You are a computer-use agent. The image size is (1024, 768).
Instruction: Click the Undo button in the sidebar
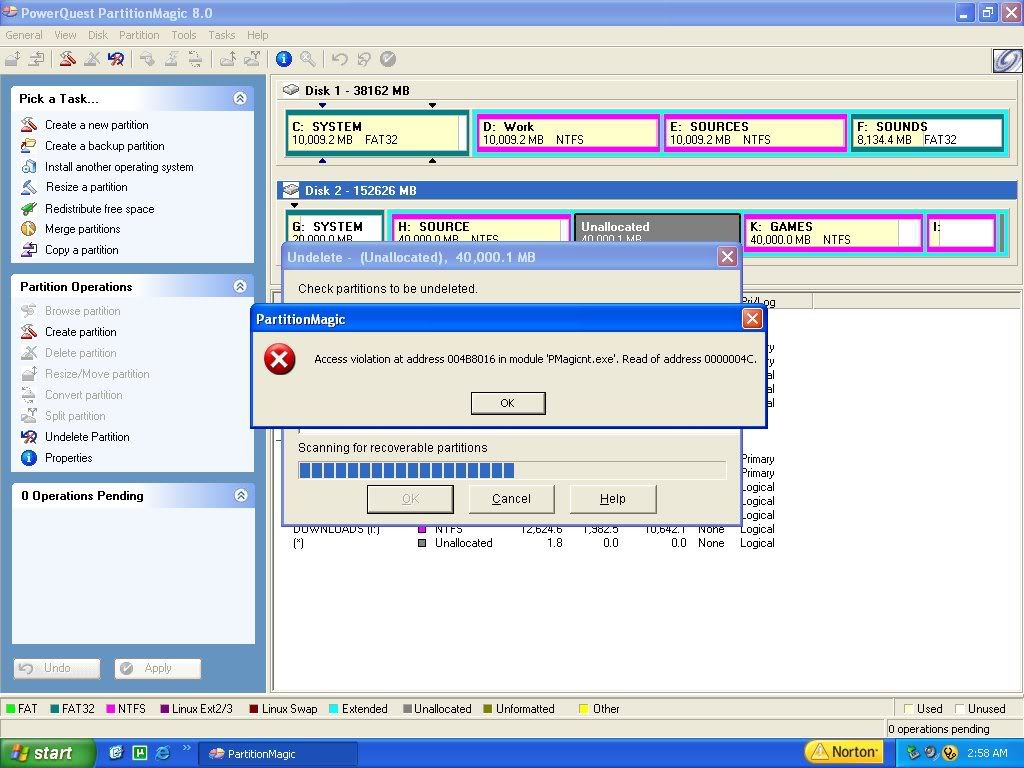pyautogui.click(x=57, y=668)
